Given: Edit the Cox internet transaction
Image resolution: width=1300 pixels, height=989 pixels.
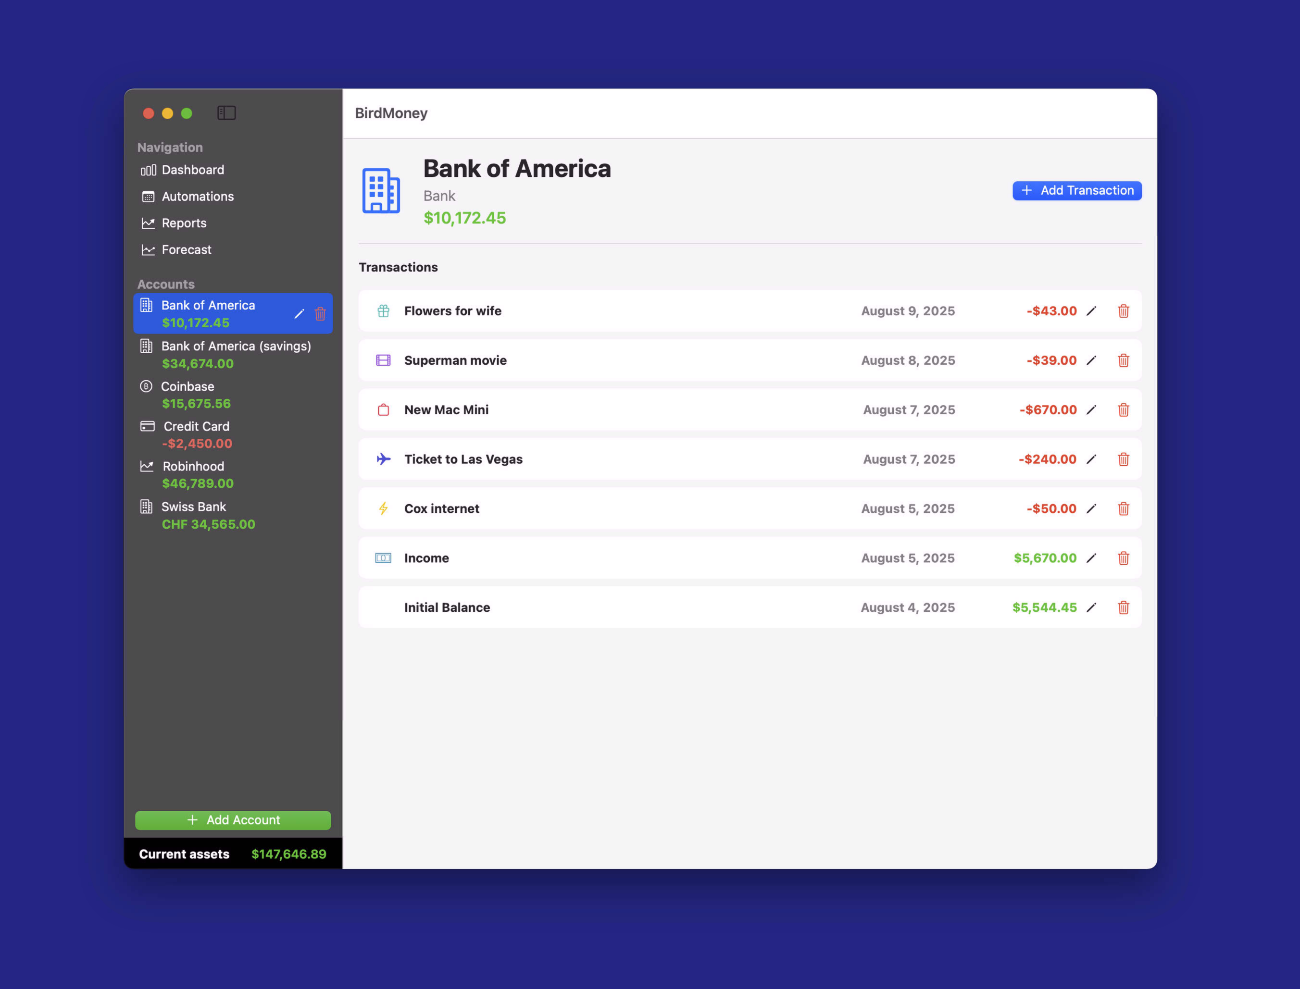Looking at the screenshot, I should pos(1091,508).
